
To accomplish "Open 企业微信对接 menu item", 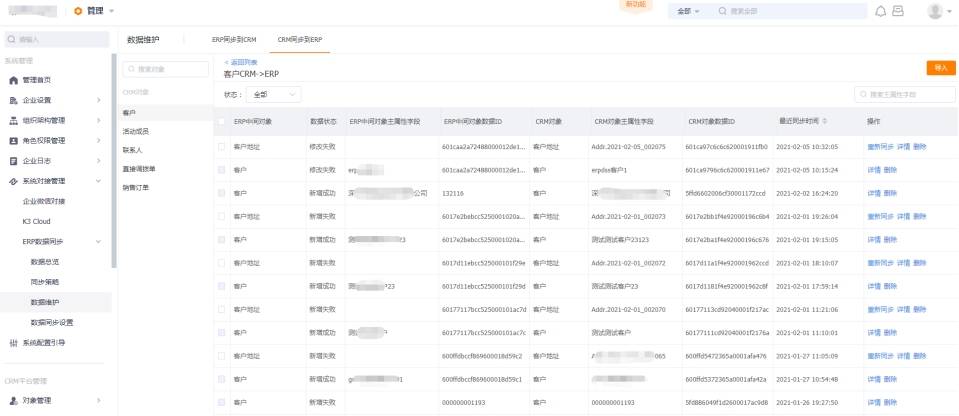I will tap(43, 201).
